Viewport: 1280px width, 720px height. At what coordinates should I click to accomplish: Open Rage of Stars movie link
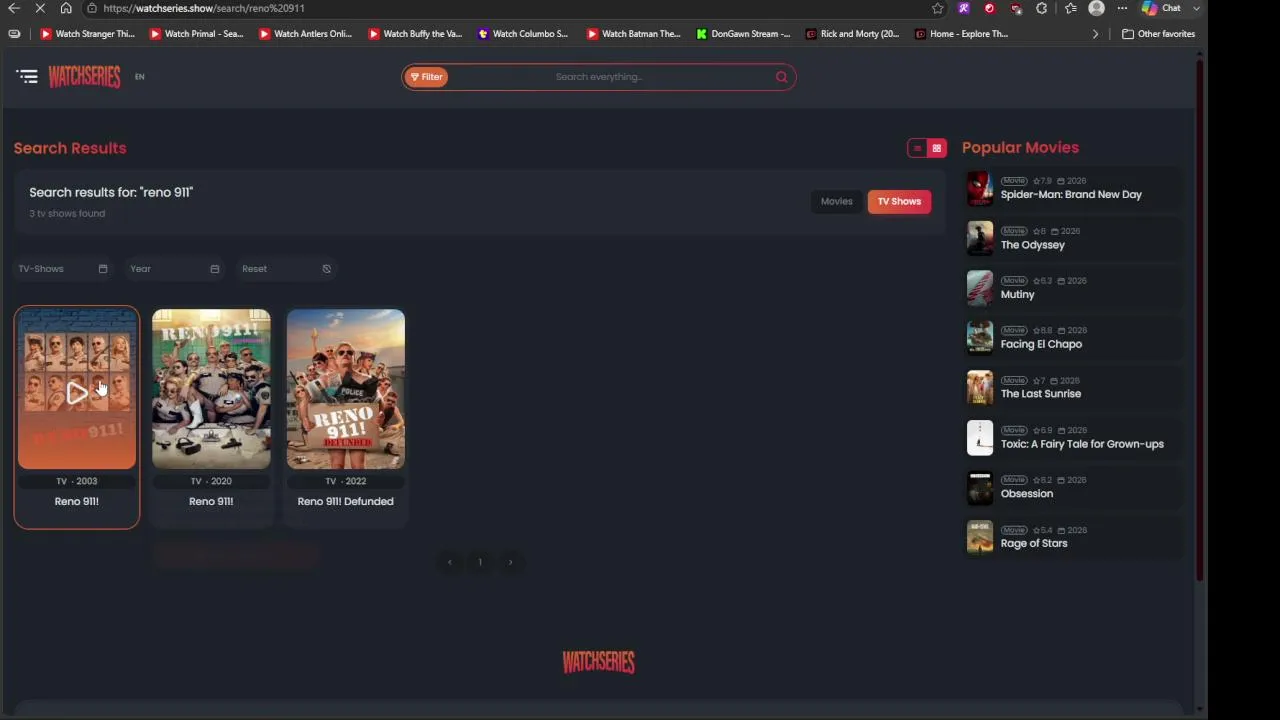tap(1034, 544)
